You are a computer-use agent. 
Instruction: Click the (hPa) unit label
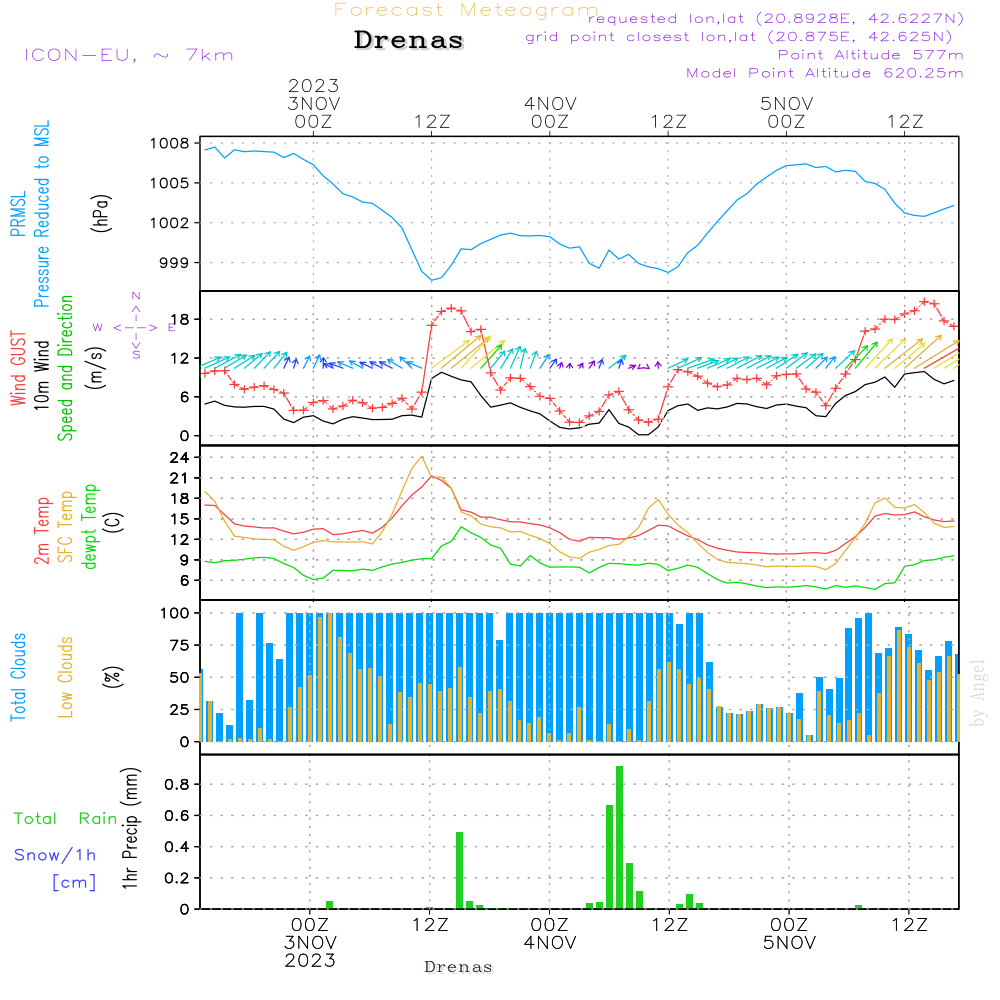101,213
